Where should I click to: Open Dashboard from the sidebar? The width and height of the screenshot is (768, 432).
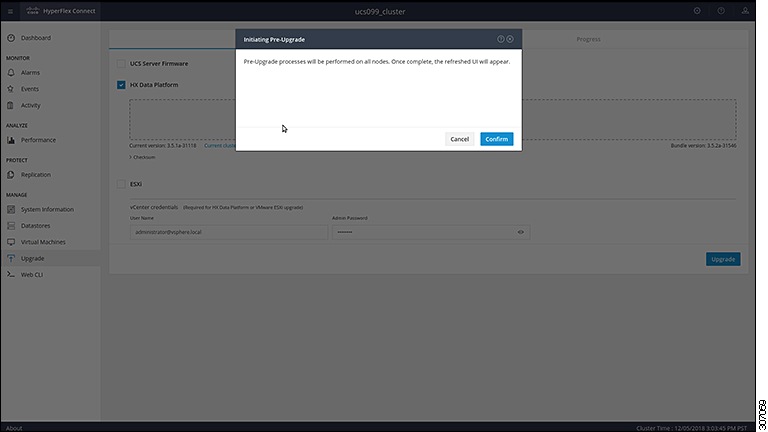point(35,38)
